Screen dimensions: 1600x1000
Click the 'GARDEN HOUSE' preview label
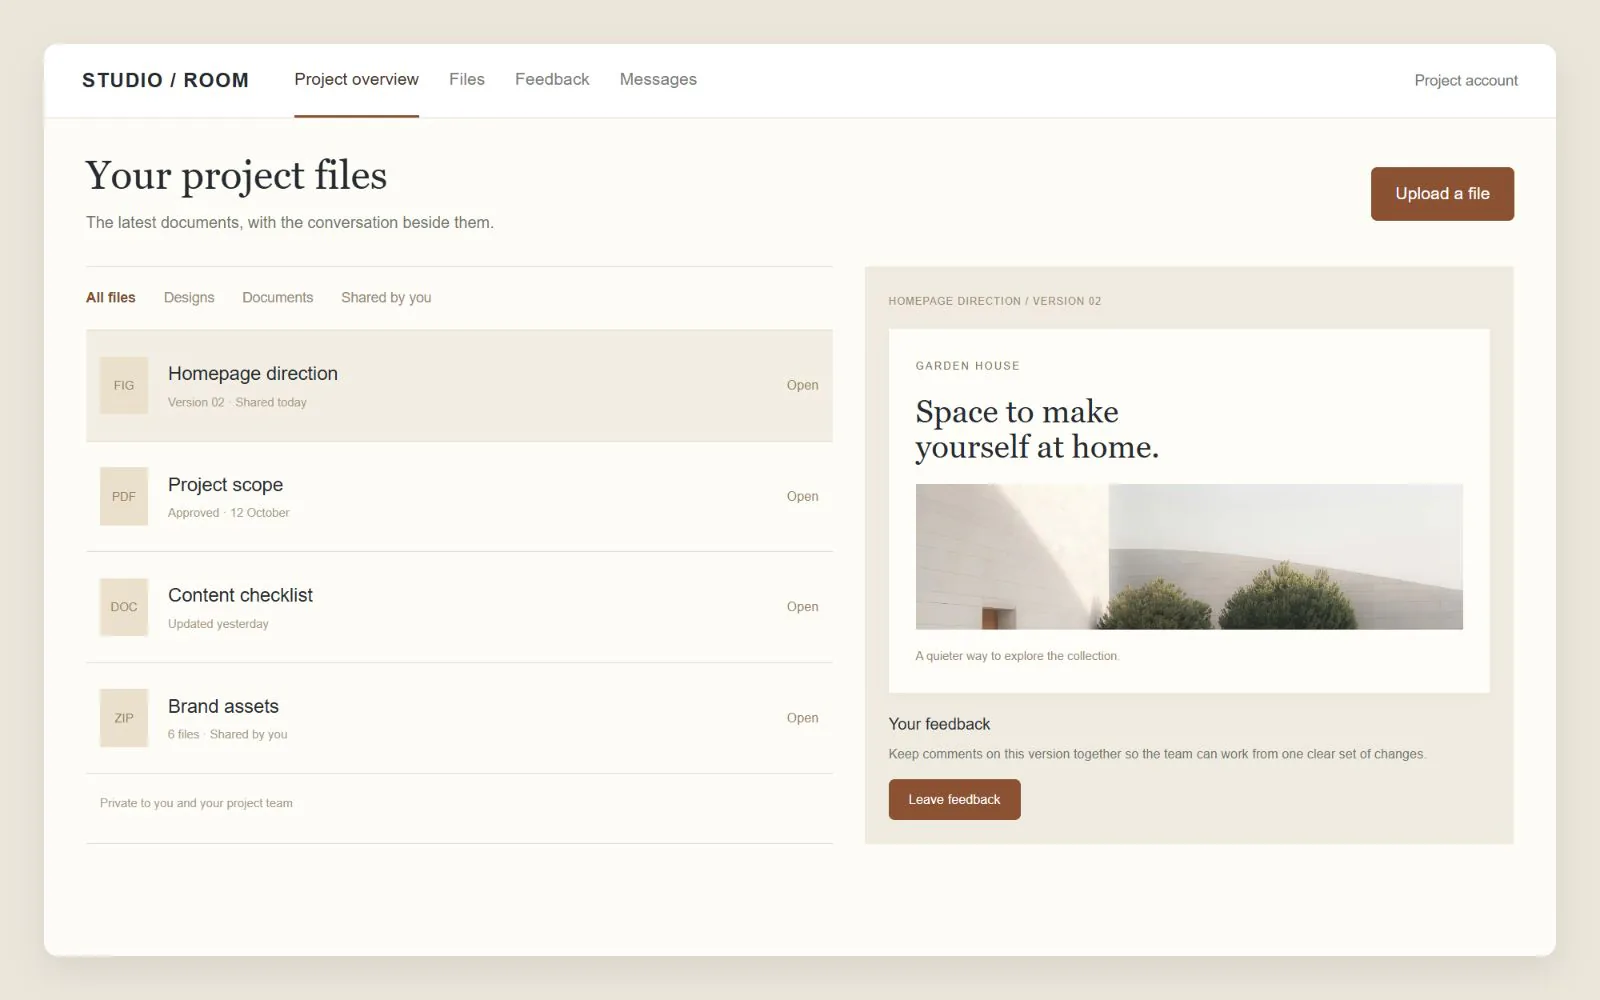[968, 366]
